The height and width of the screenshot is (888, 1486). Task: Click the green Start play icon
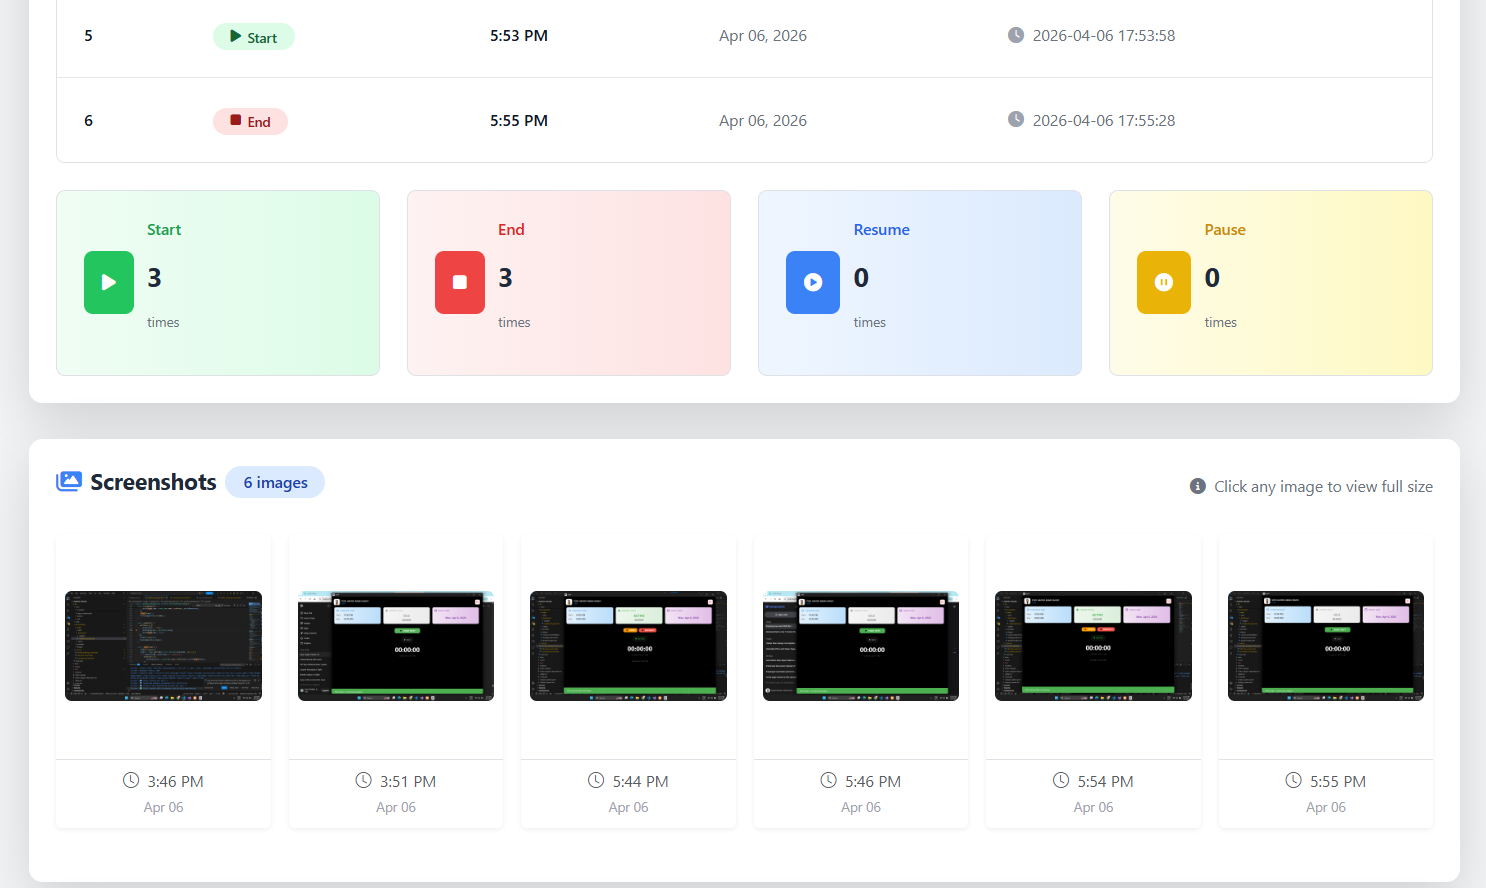pos(109,282)
